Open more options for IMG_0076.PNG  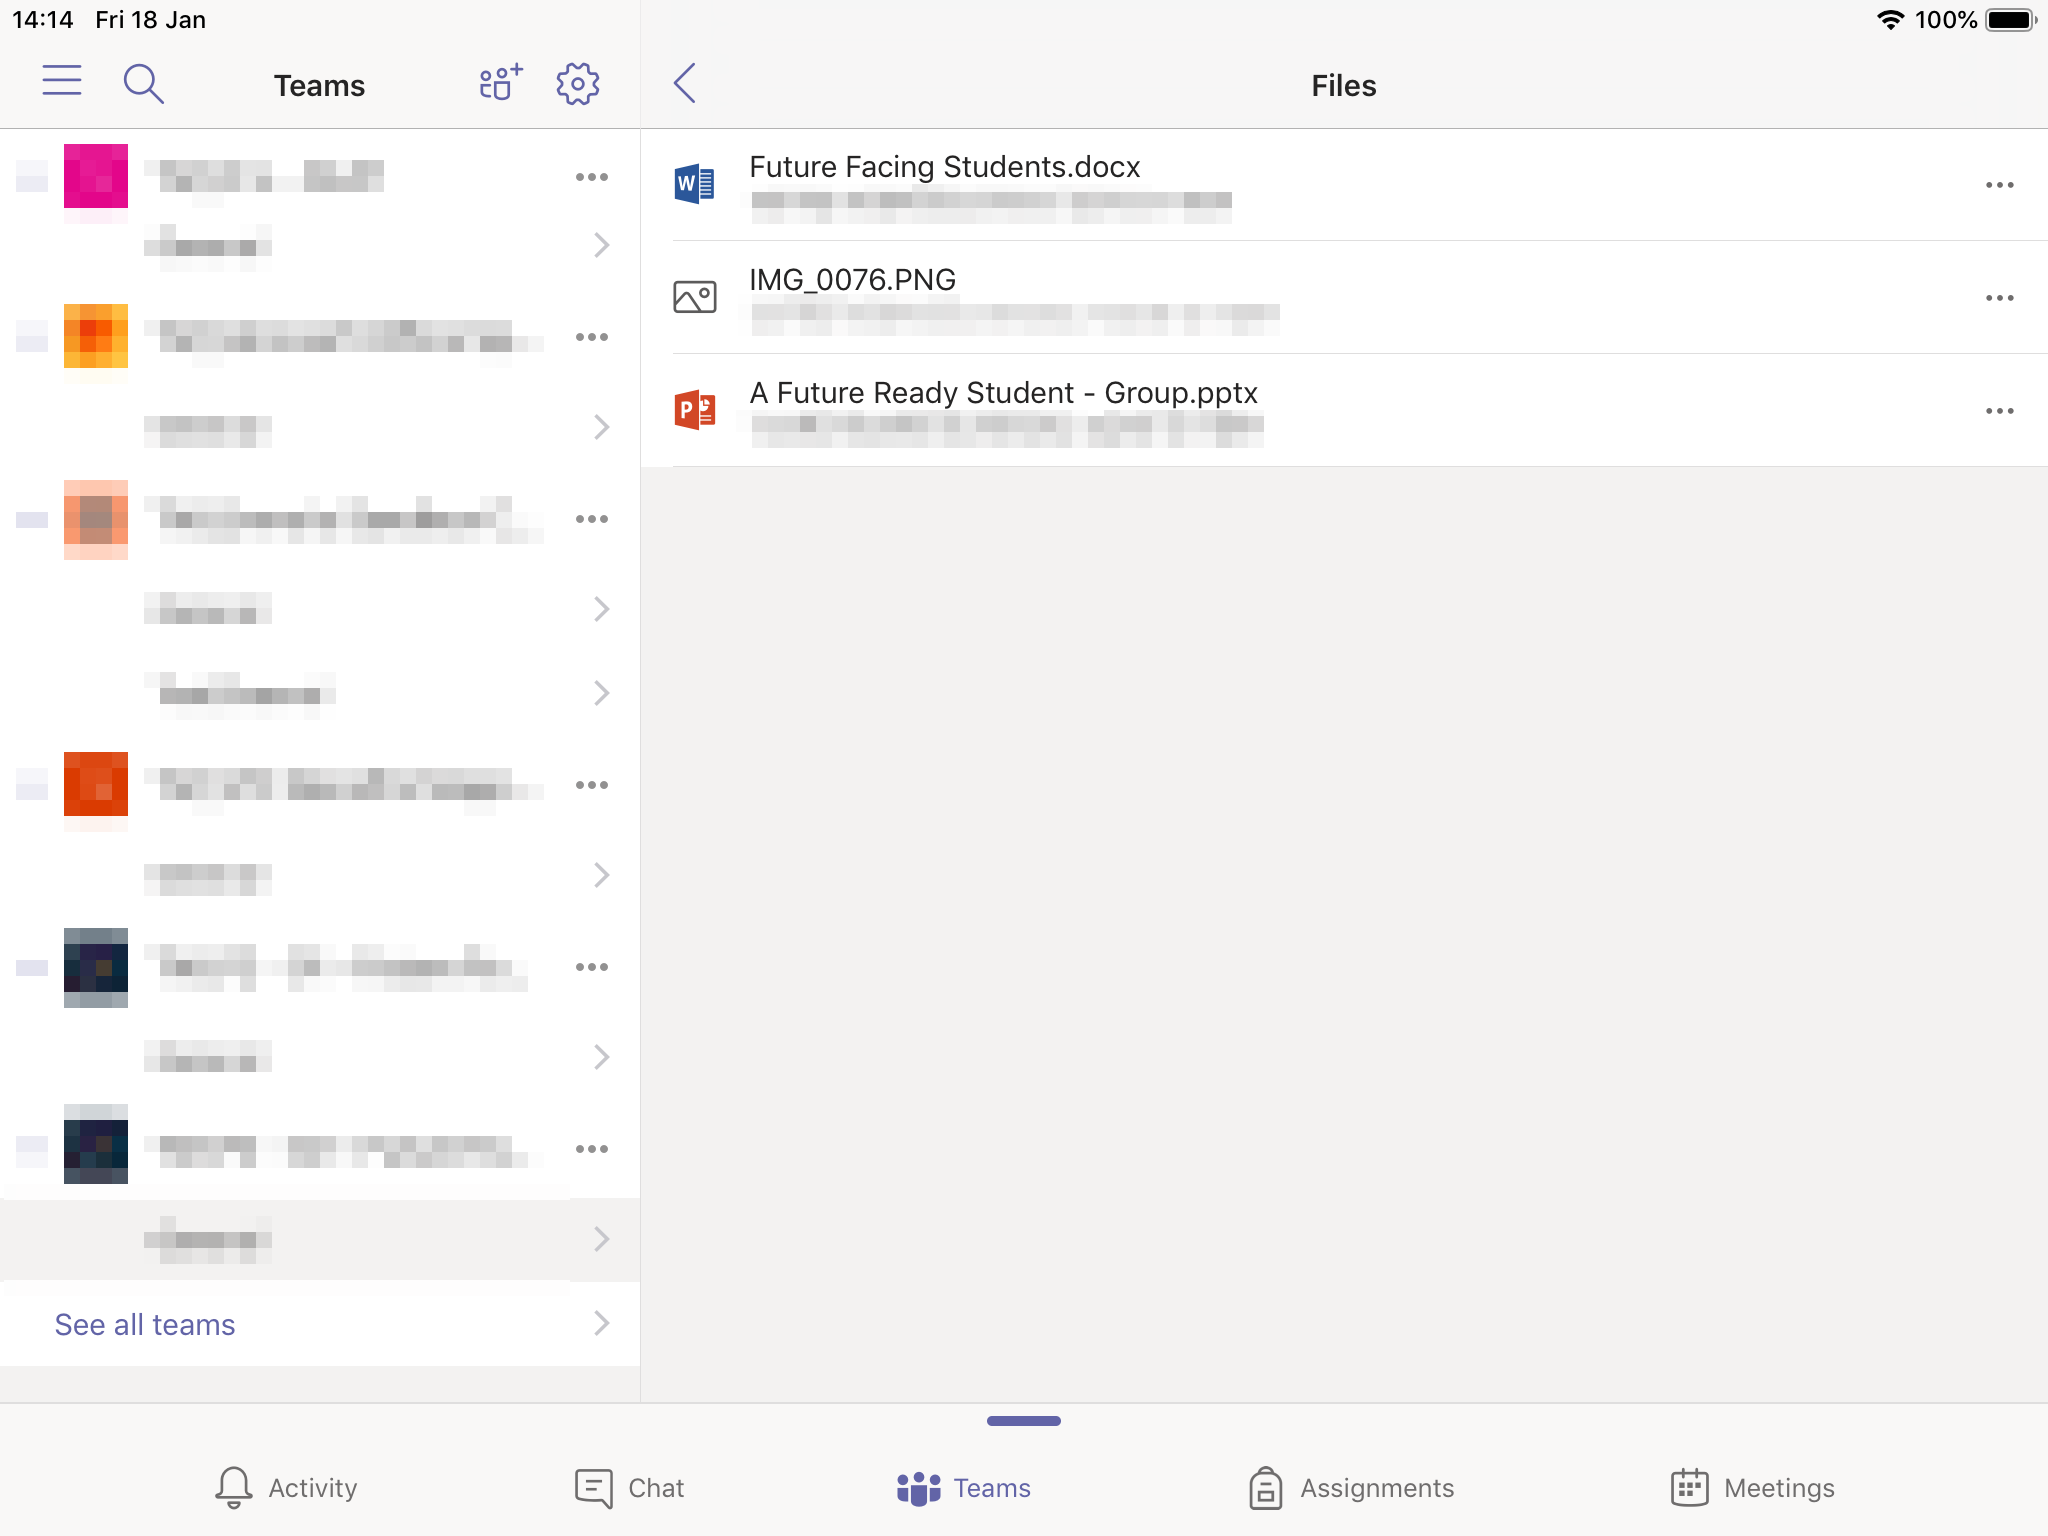[x=2000, y=298]
